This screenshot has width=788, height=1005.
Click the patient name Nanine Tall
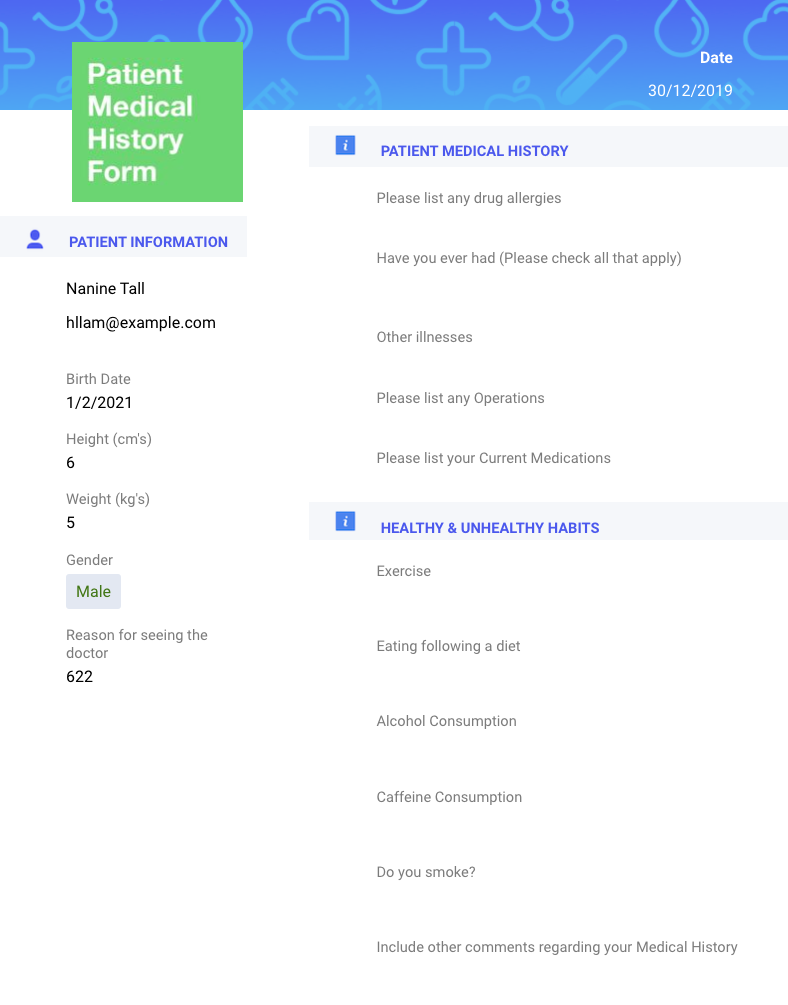pyautogui.click(x=105, y=288)
